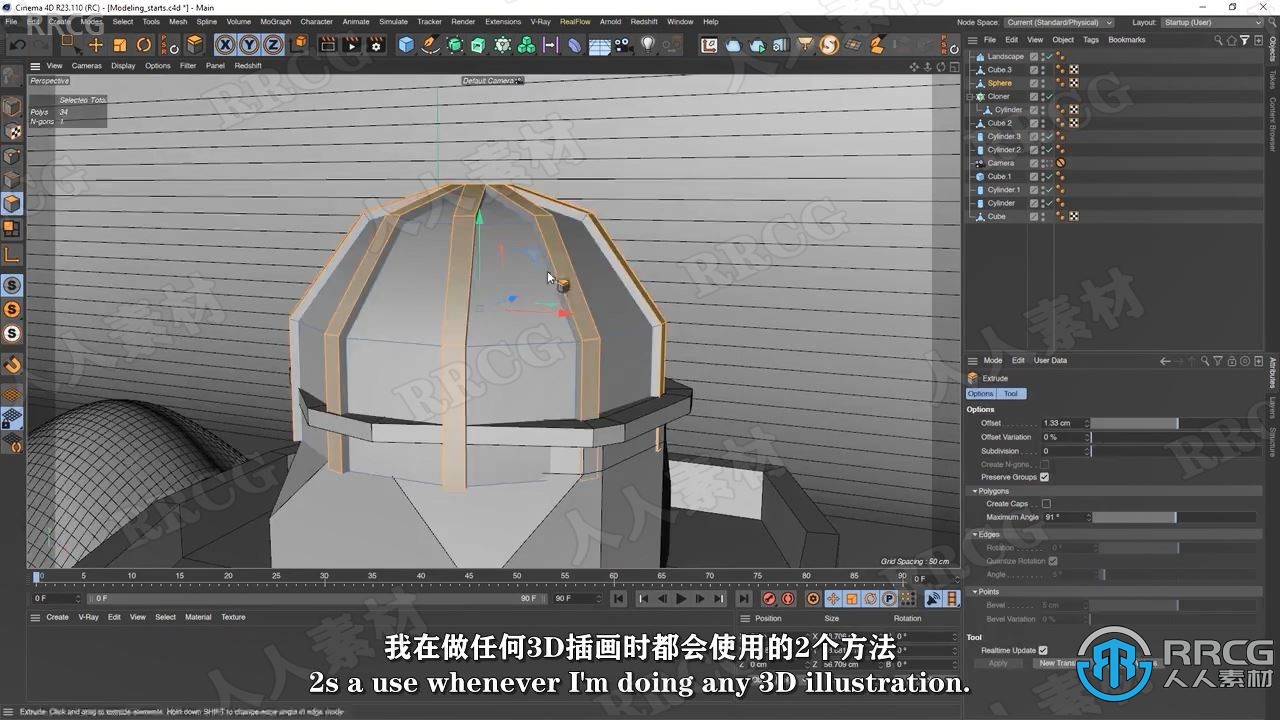Click the Undo arrow in the top toolbar
This screenshot has width=1280, height=720.
pos(19,45)
